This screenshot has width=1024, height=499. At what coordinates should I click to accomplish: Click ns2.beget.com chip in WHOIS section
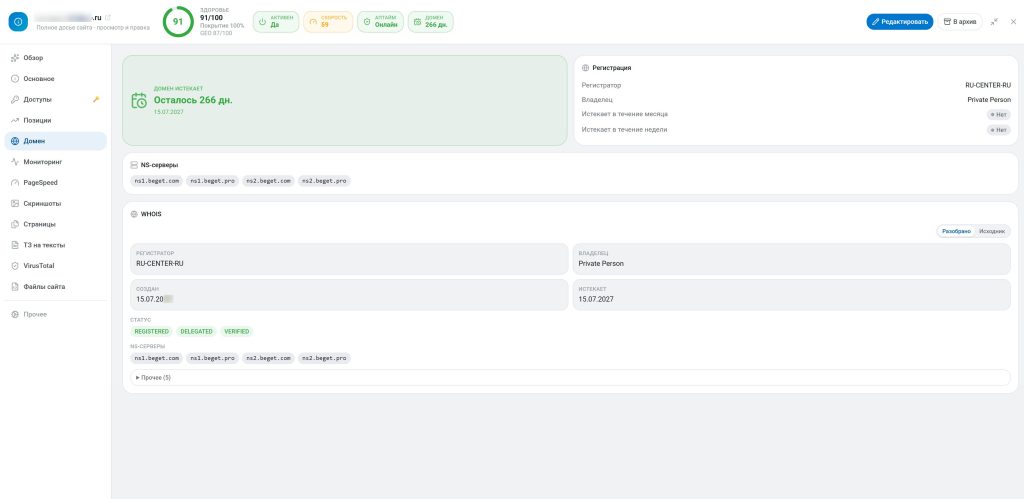coord(268,359)
